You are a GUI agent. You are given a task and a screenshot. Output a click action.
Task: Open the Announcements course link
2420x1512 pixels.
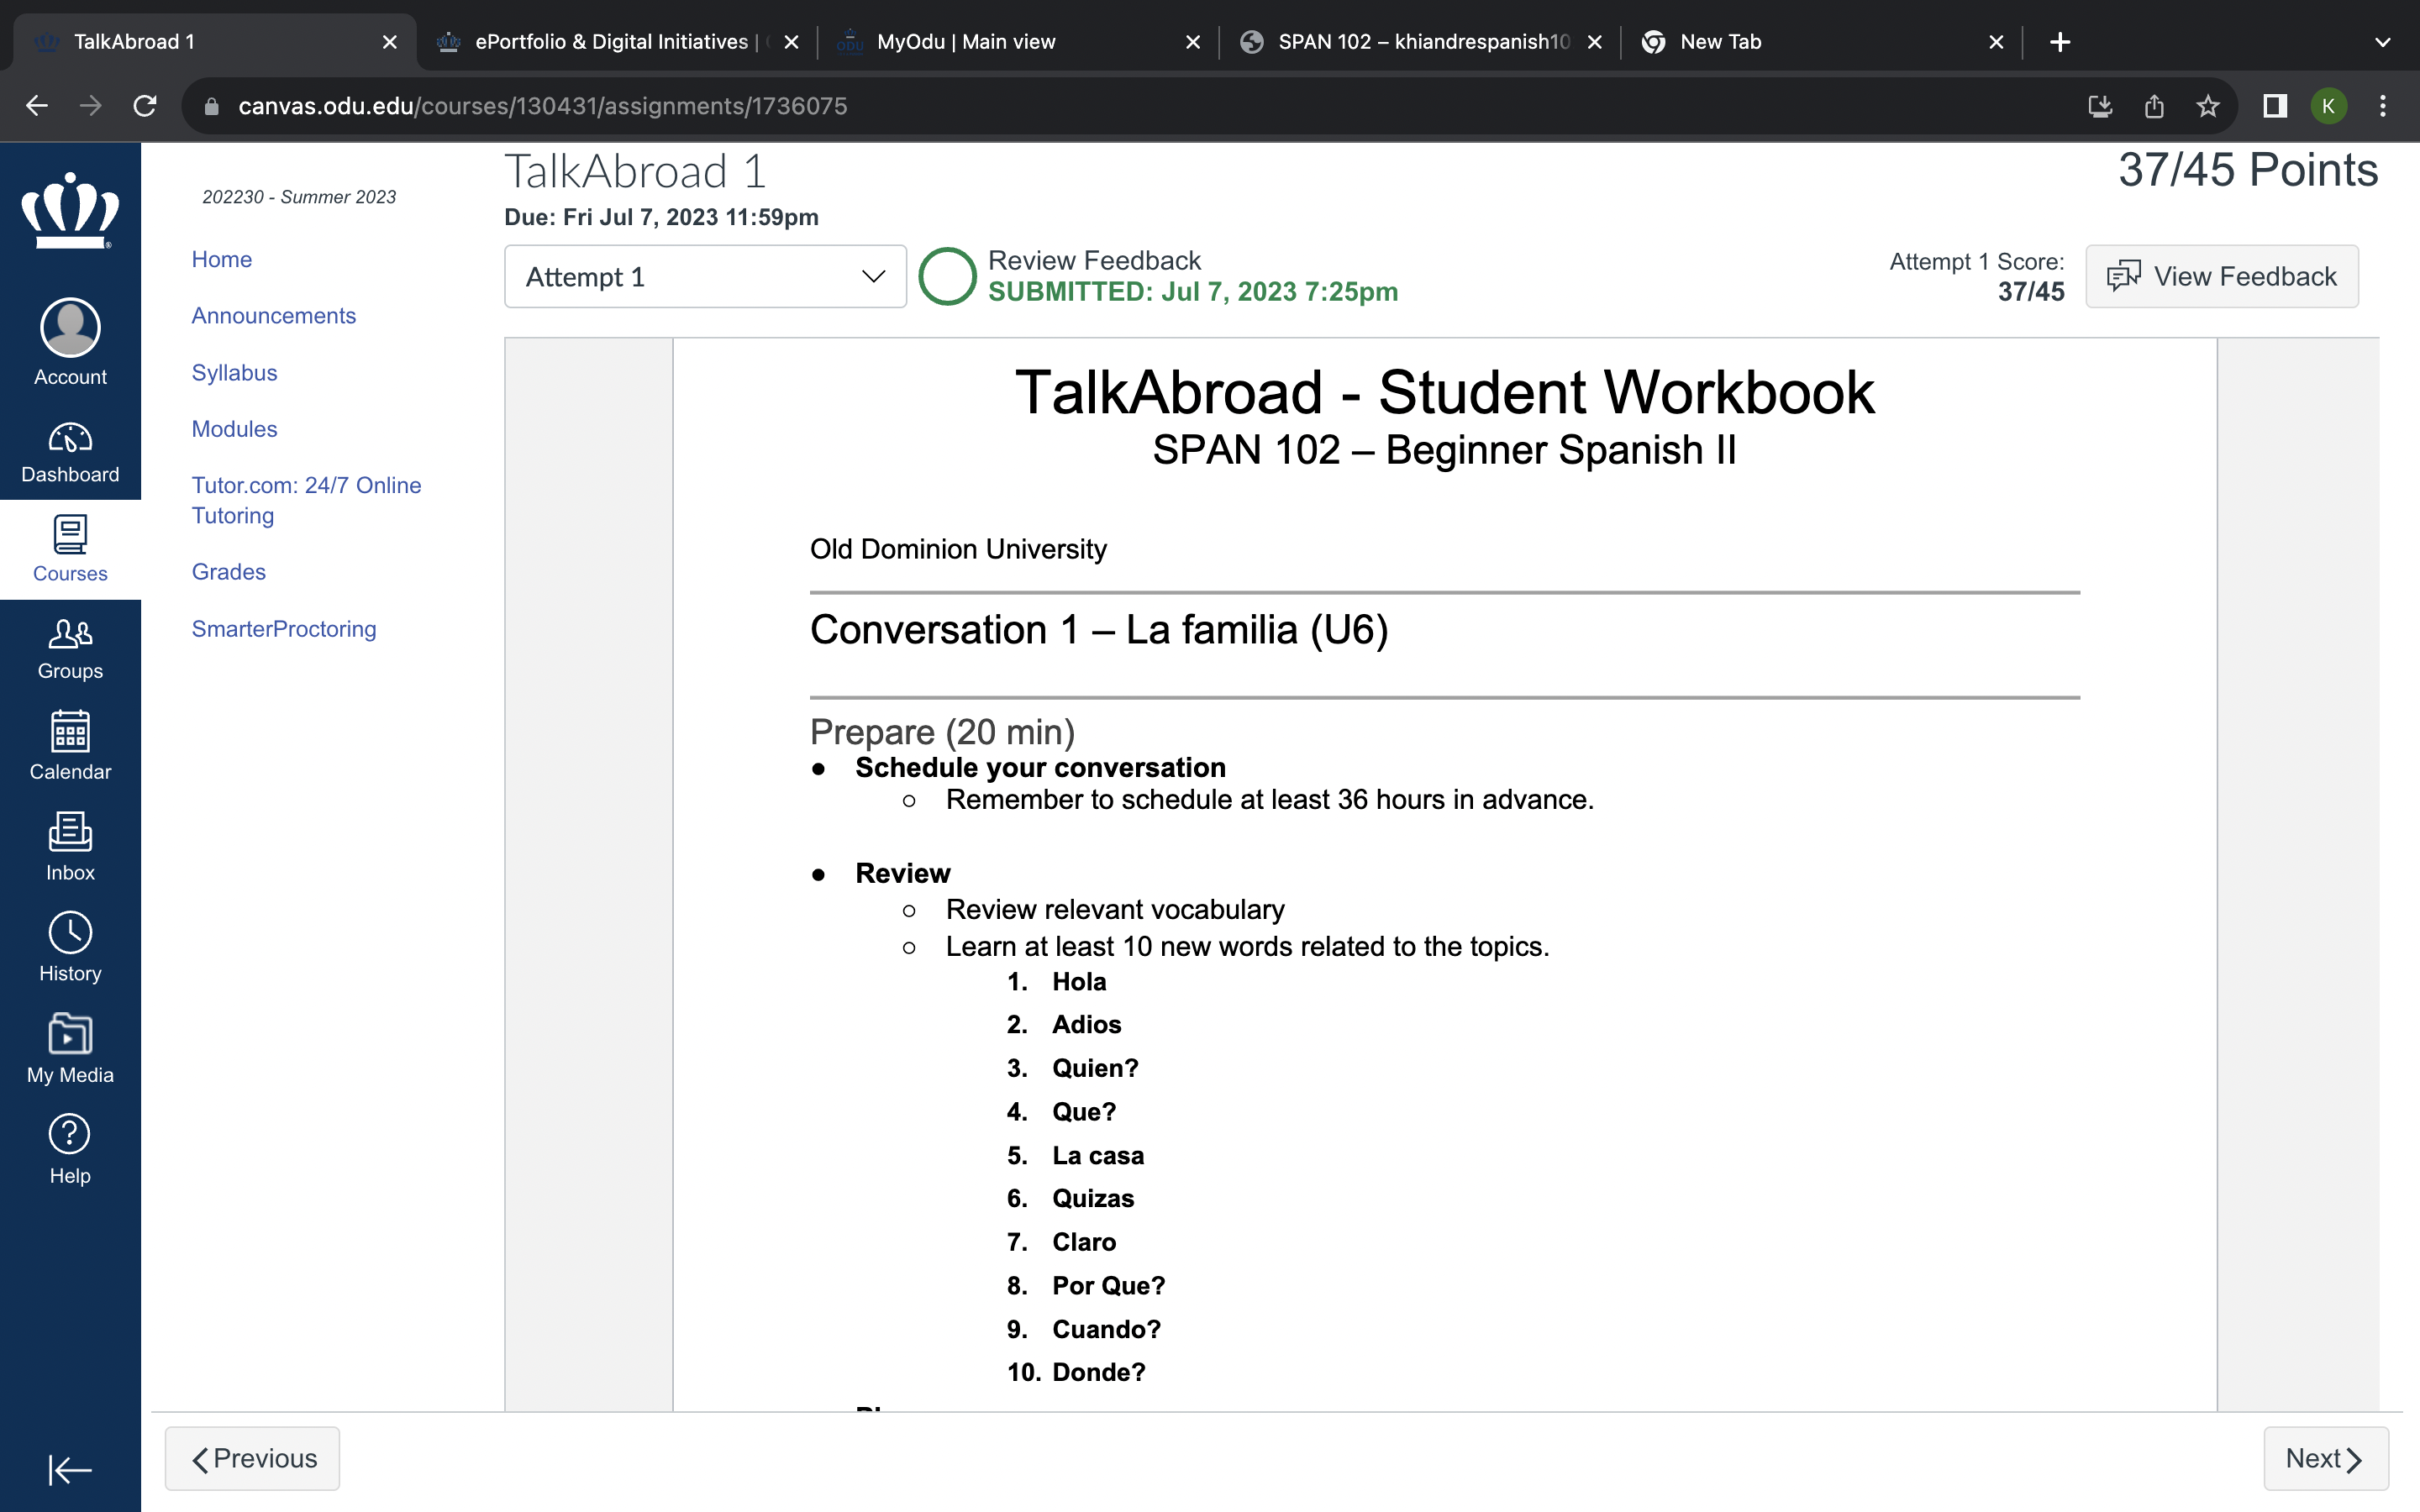(273, 315)
